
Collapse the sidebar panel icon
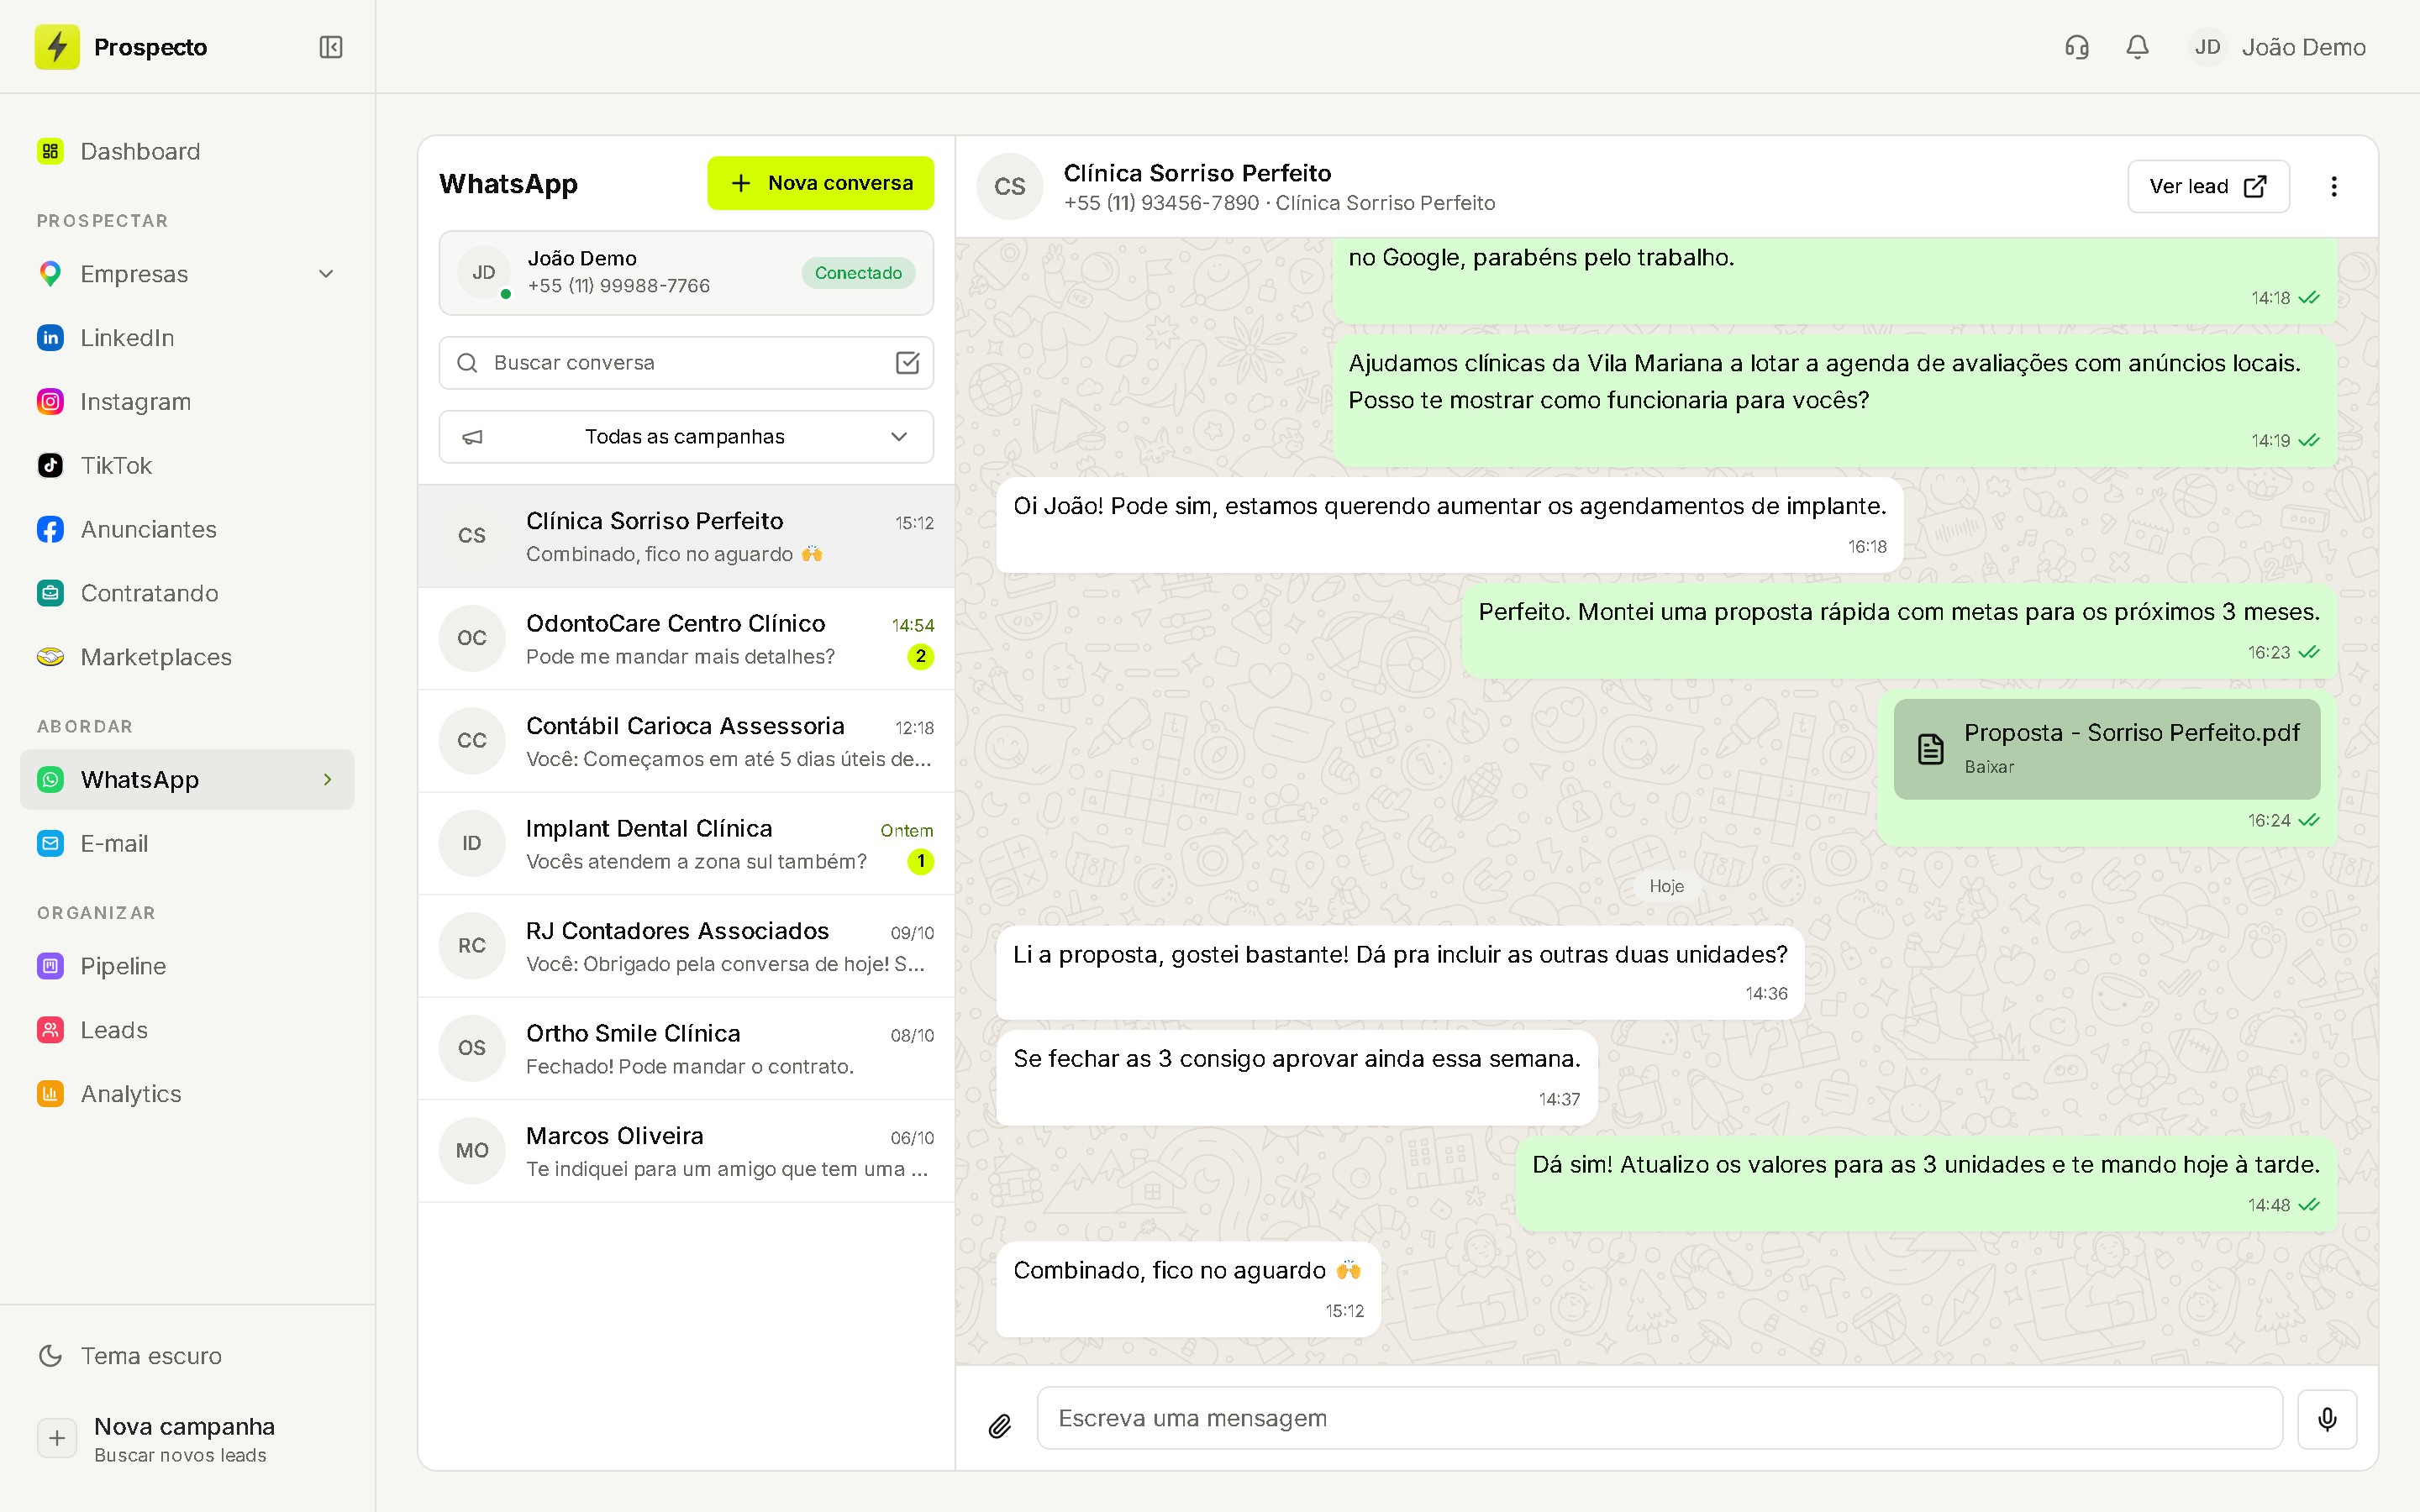pyautogui.click(x=331, y=47)
